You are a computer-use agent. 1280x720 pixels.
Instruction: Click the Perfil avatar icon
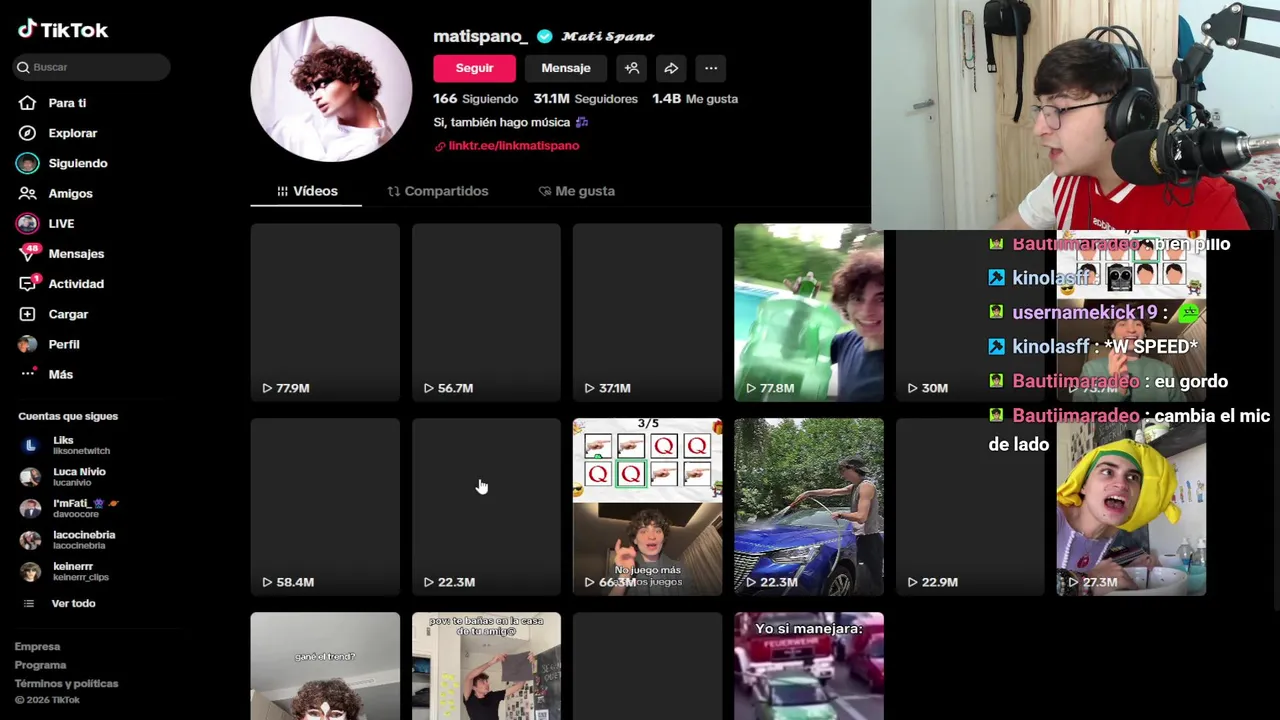tap(28, 344)
